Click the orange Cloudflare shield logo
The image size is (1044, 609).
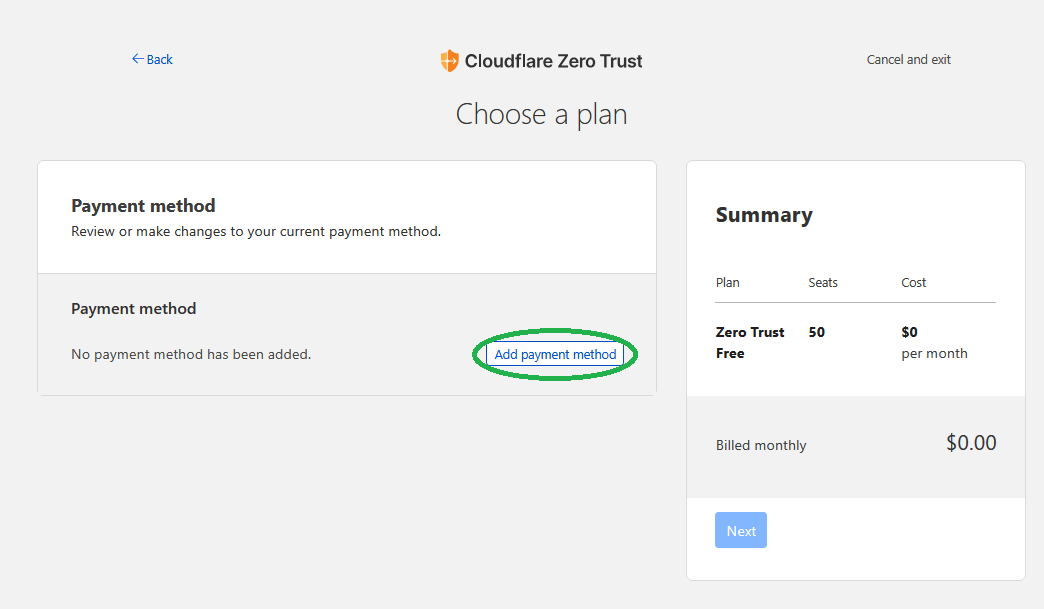click(450, 61)
